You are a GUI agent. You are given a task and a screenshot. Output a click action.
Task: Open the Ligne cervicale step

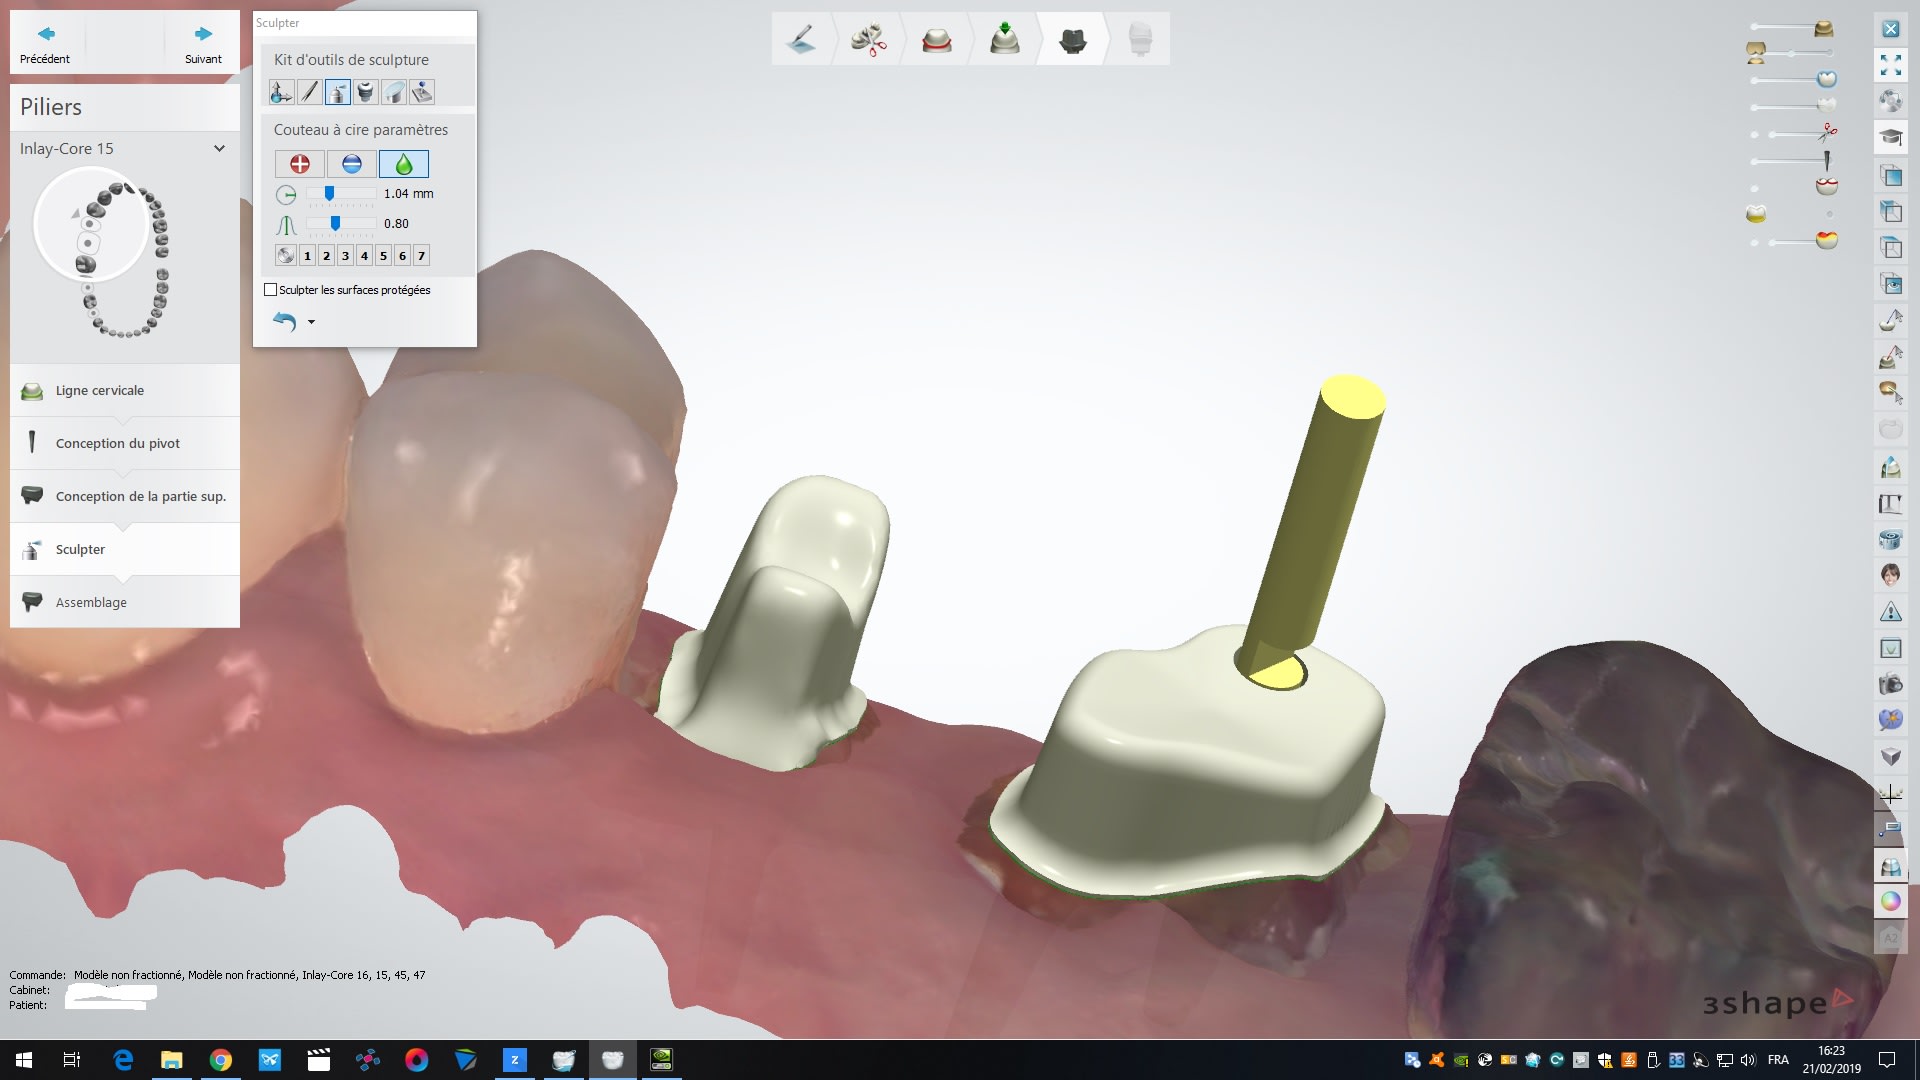pos(100,390)
